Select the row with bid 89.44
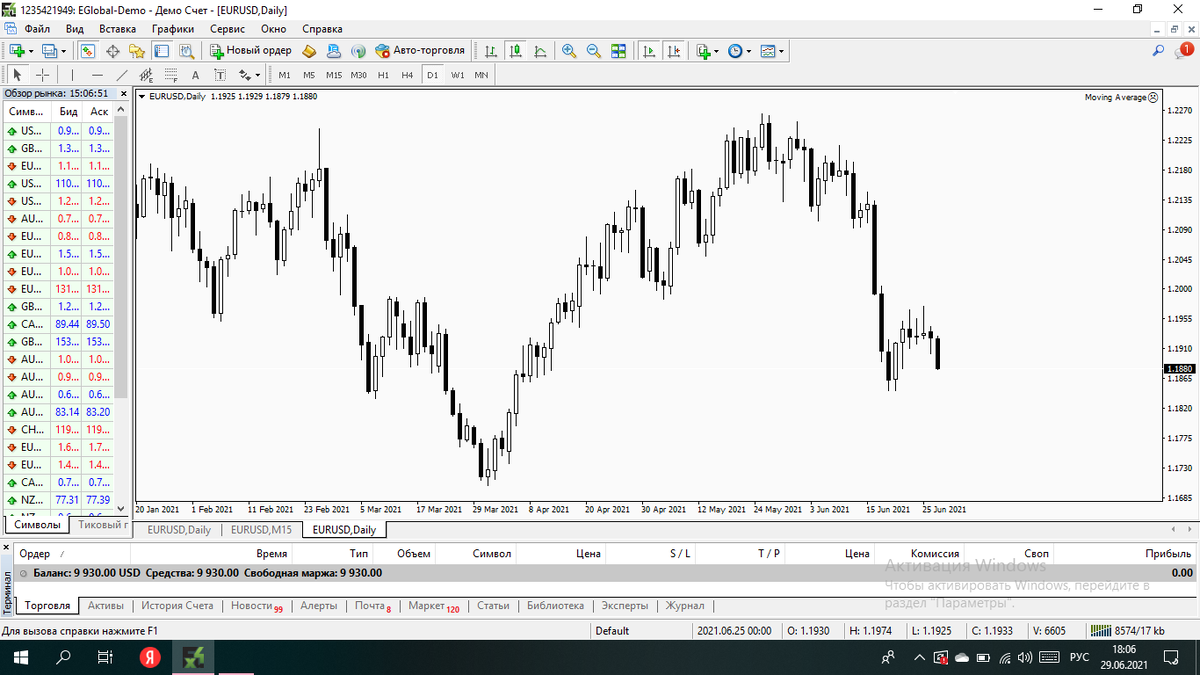 58,324
